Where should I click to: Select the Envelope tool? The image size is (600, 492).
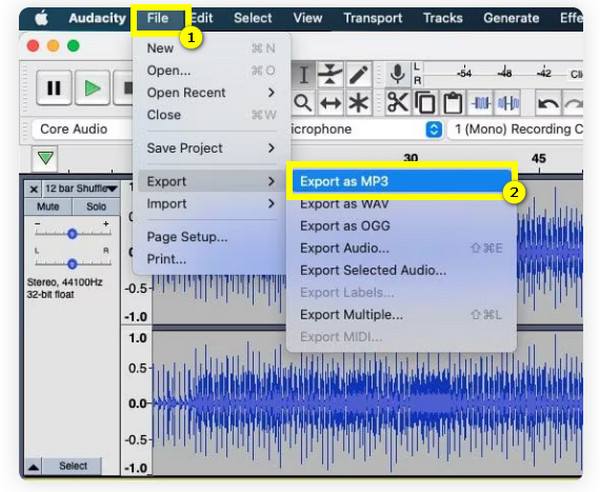point(331,74)
